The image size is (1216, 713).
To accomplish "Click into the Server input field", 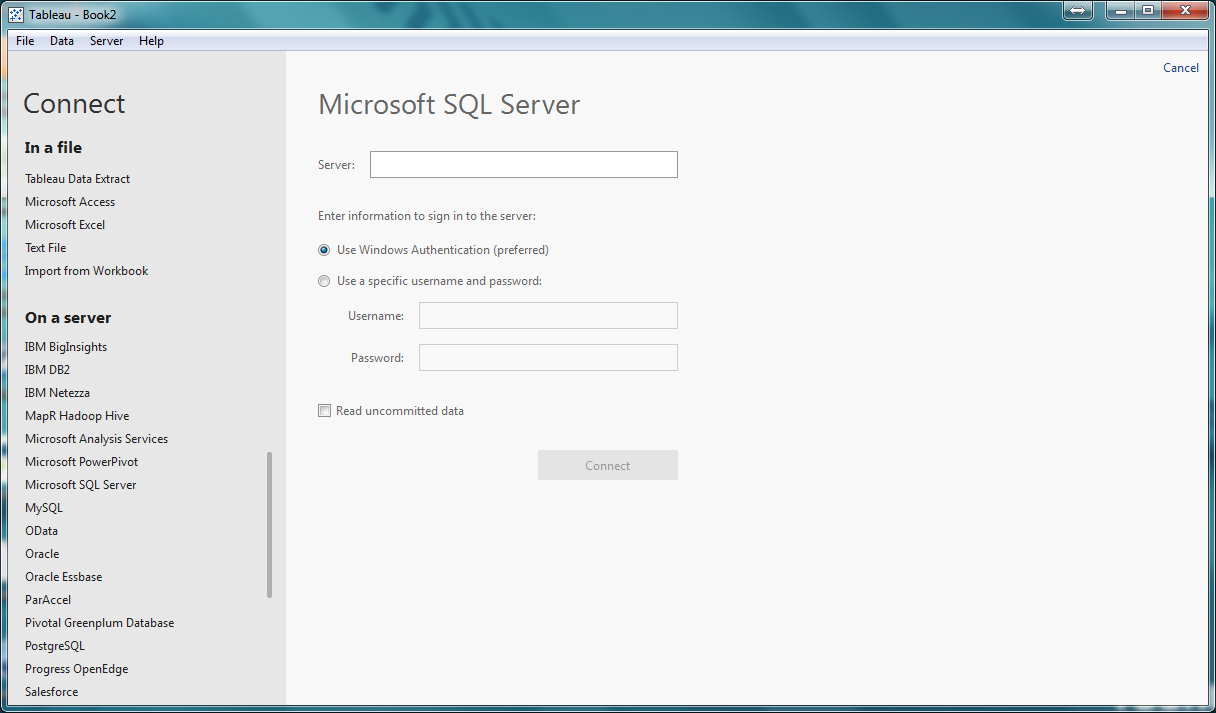I will coord(524,165).
